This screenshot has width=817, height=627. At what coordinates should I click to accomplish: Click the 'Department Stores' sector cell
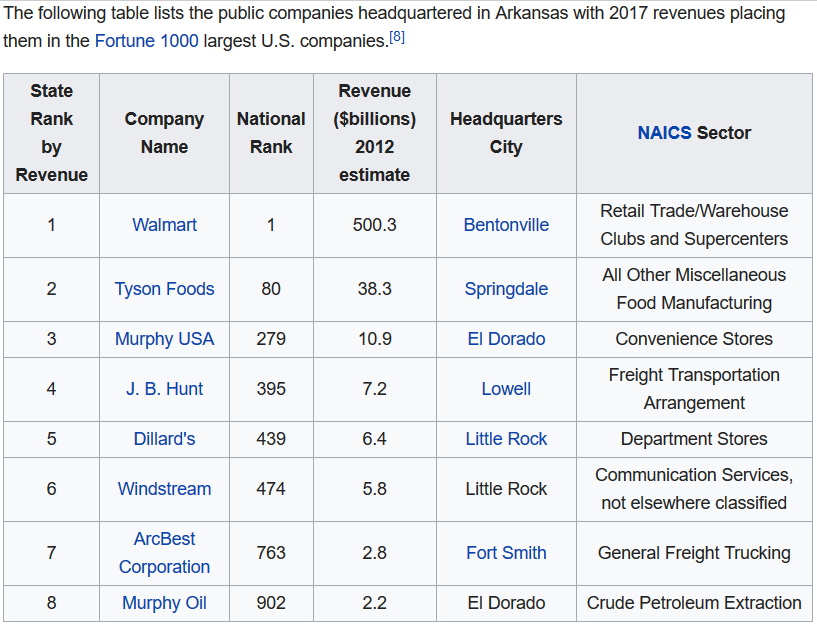[694, 439]
